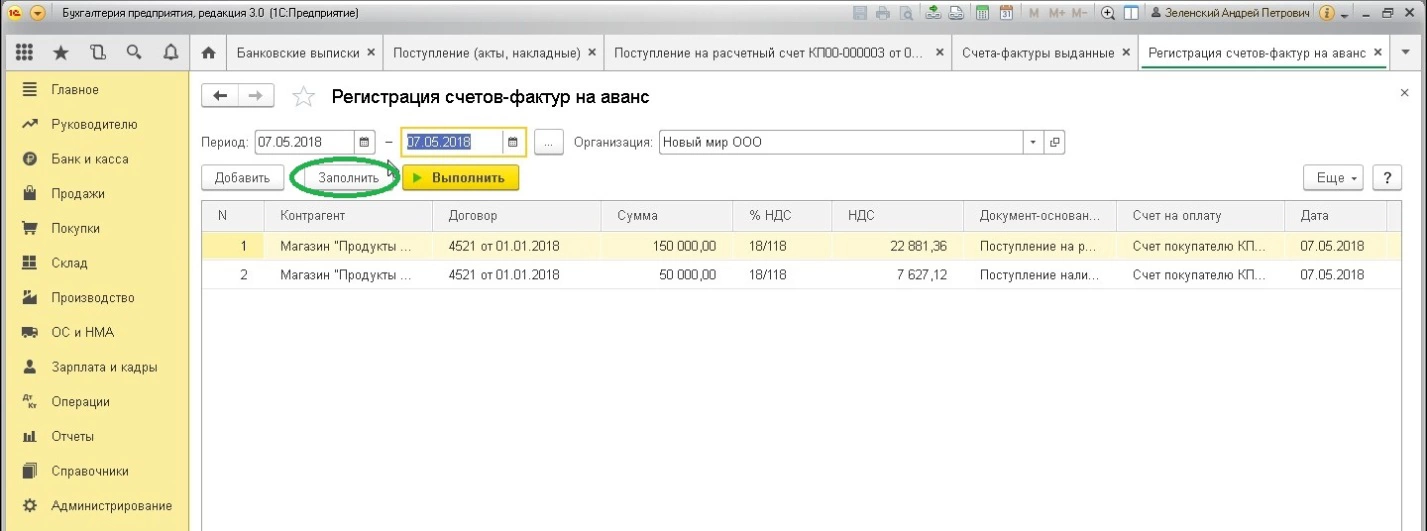Open the Favorites star panel
The width and height of the screenshot is (1427, 531).
[61, 52]
